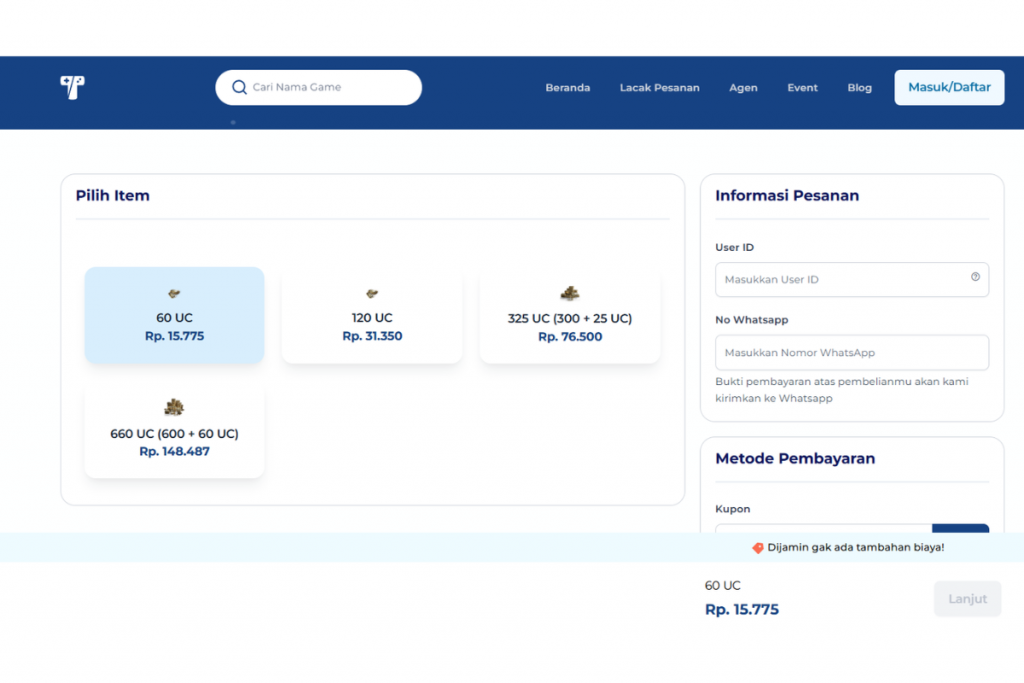
Task: Click the price Rp. 31.350
Action: [372, 336]
